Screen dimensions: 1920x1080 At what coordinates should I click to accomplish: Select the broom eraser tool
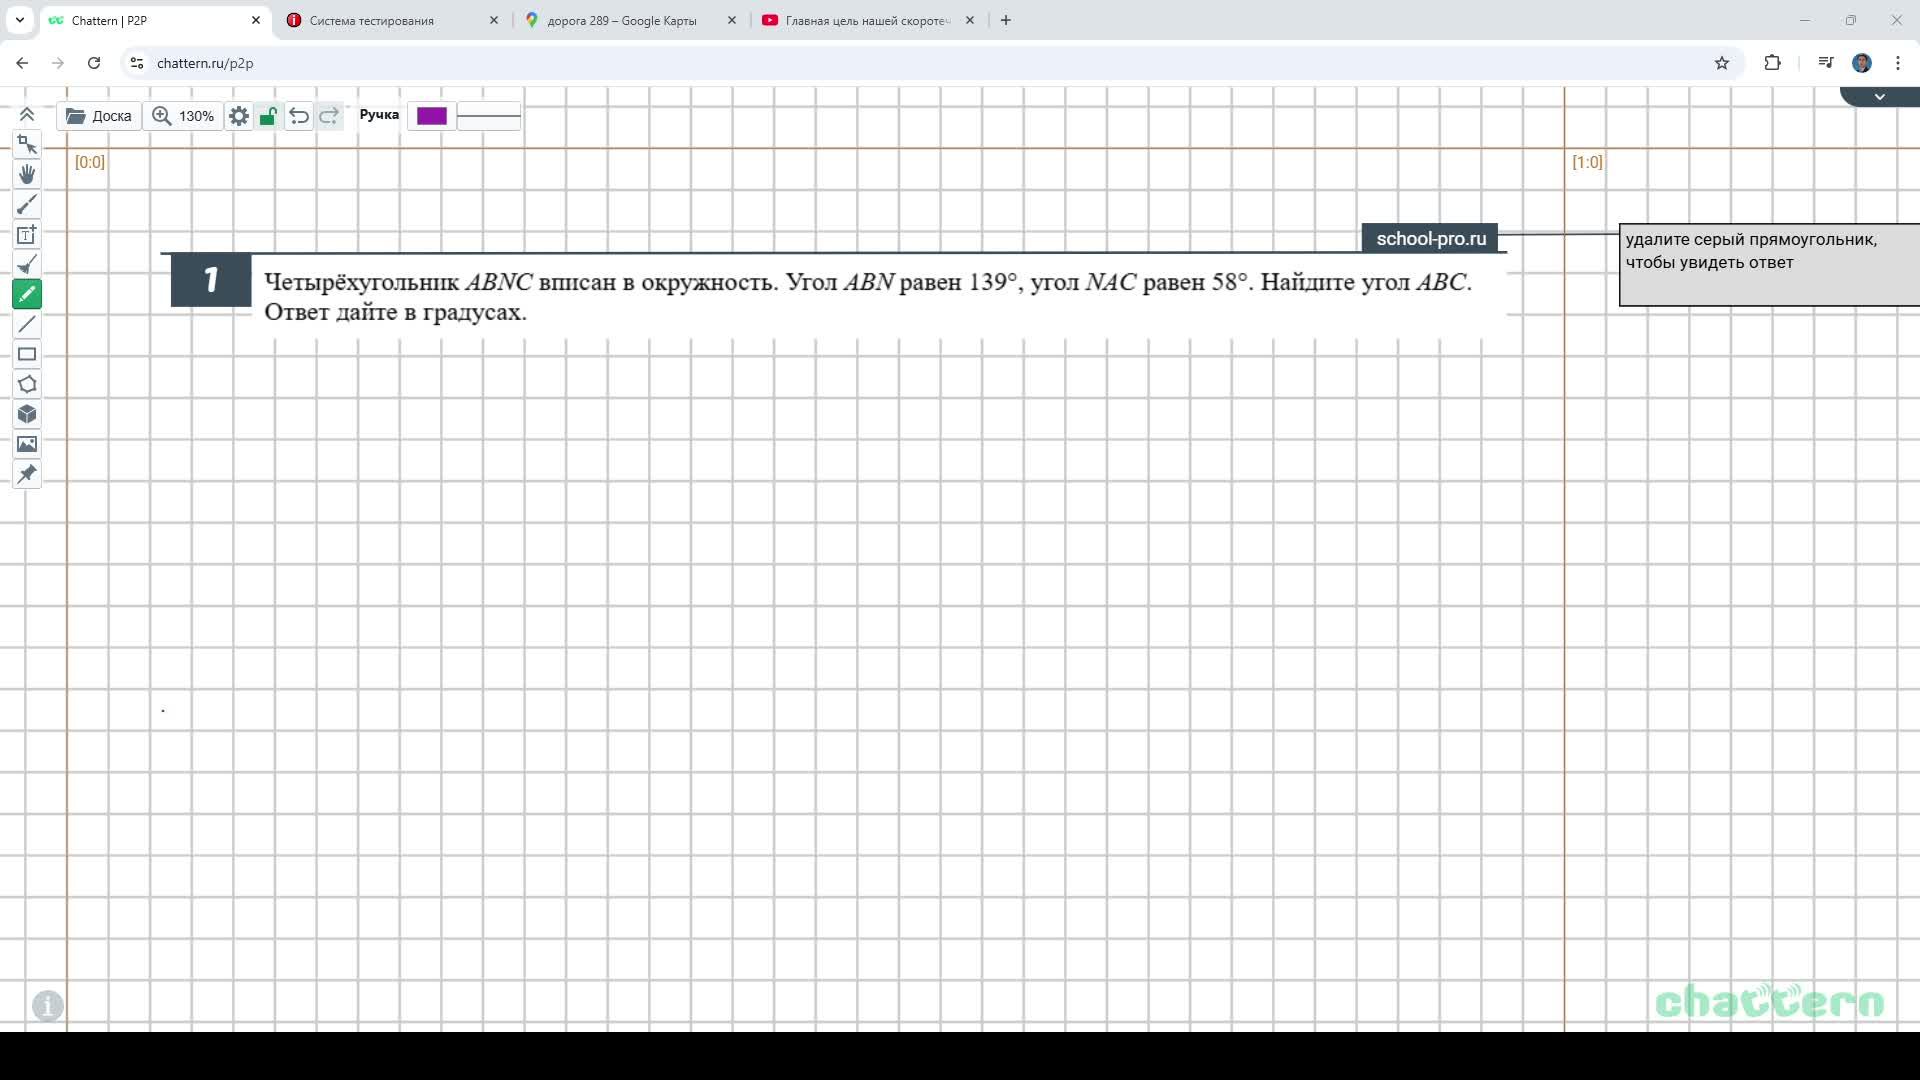[x=27, y=265]
